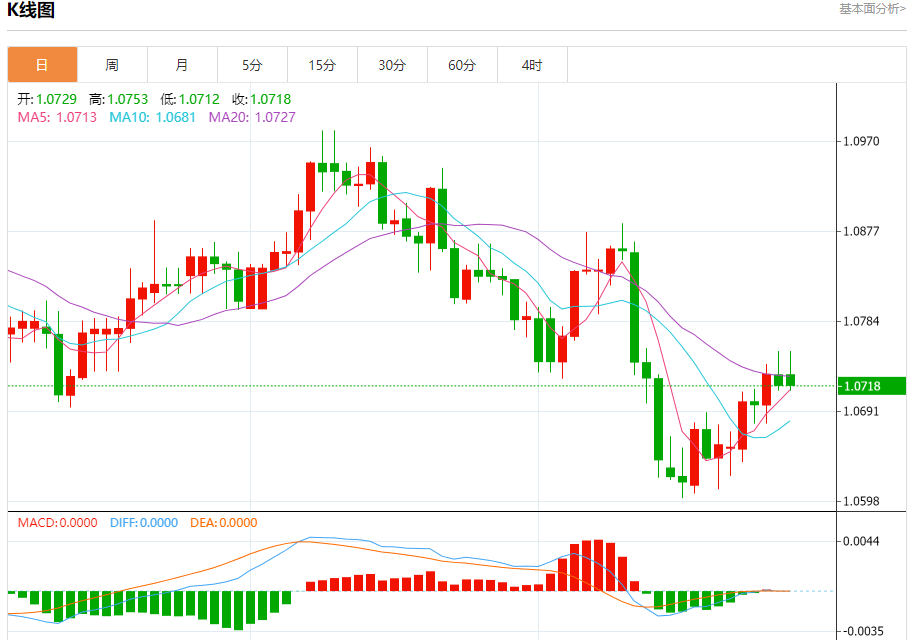
Task: Open the 5分 timeframe tab
Action: pyautogui.click(x=252, y=65)
